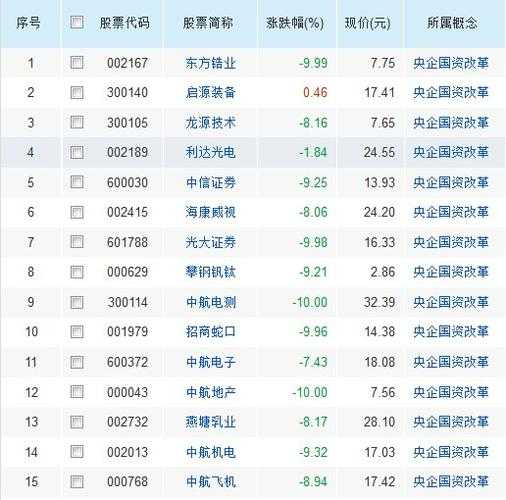Open 中航飞机 stock link
This screenshot has height=500, width=506.
pos(211,481)
